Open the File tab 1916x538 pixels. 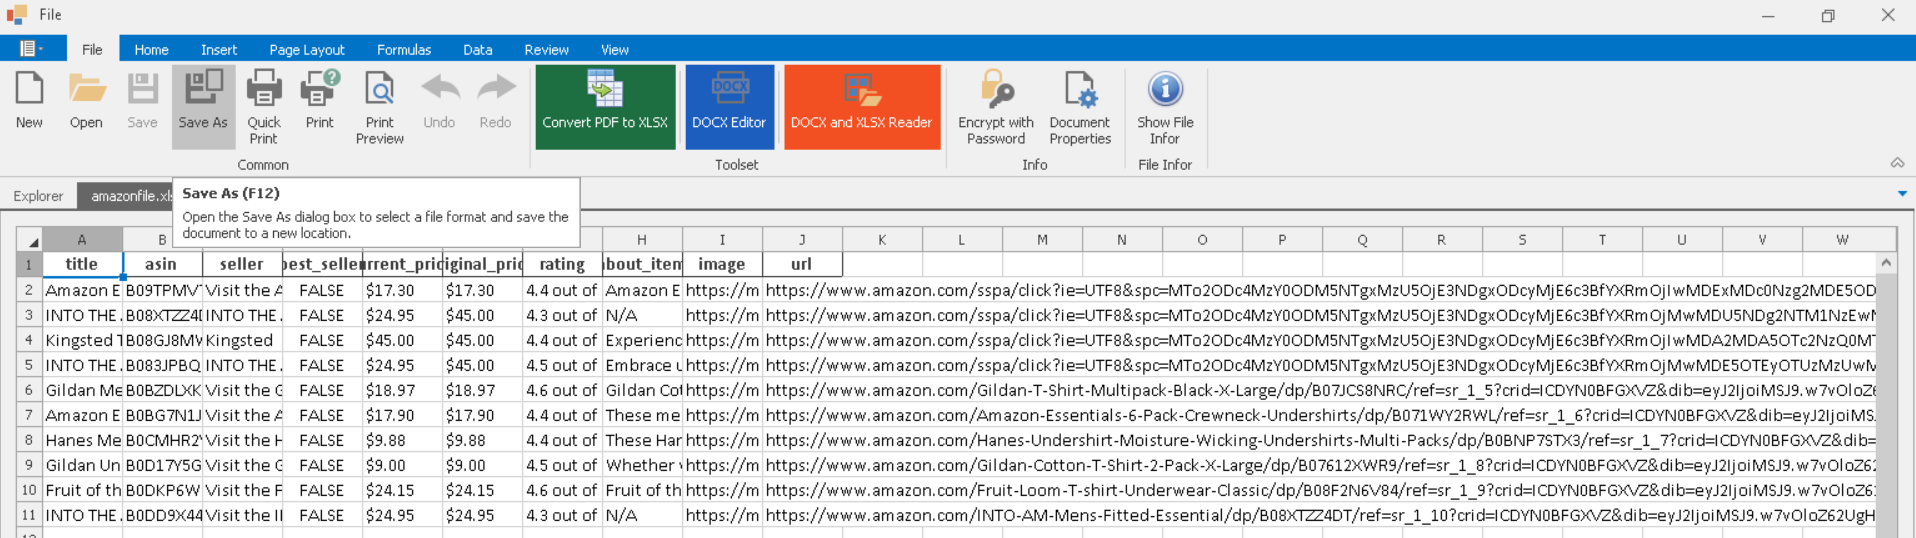(92, 49)
